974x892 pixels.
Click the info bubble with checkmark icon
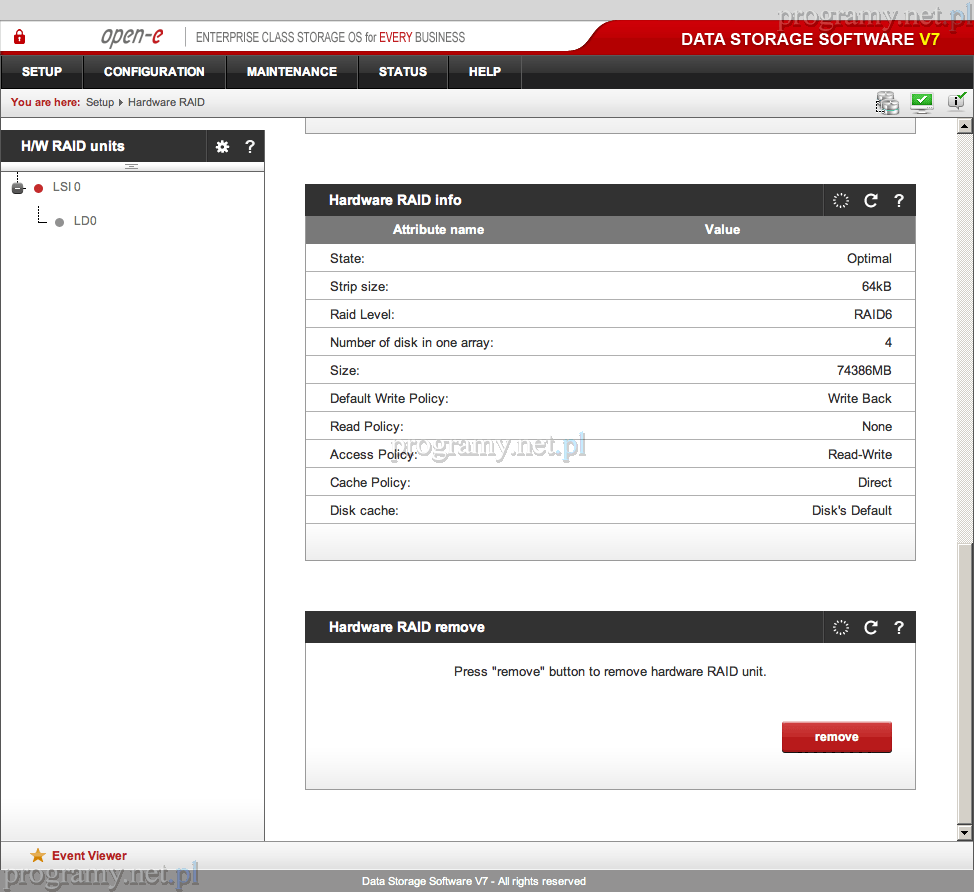coord(956,101)
